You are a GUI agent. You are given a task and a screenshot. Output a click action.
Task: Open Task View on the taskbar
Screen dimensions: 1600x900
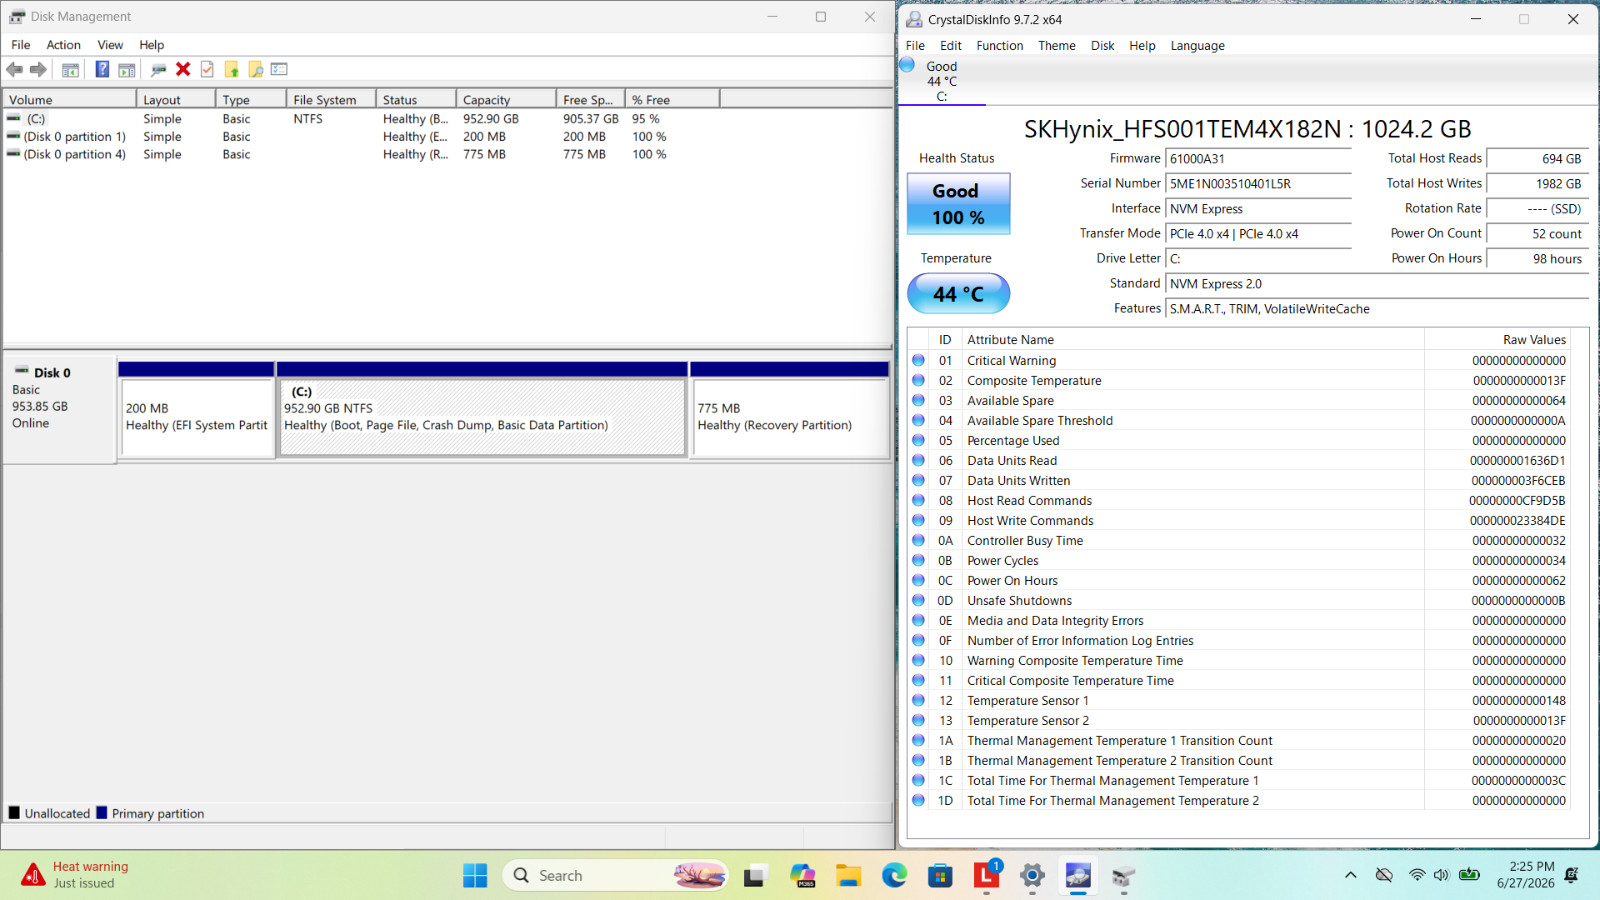pos(755,876)
